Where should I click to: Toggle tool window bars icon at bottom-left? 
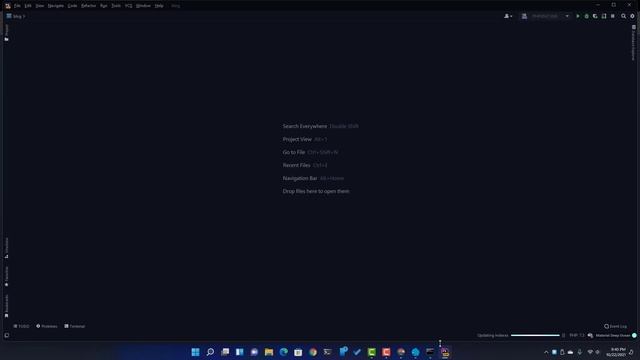tap(7, 336)
